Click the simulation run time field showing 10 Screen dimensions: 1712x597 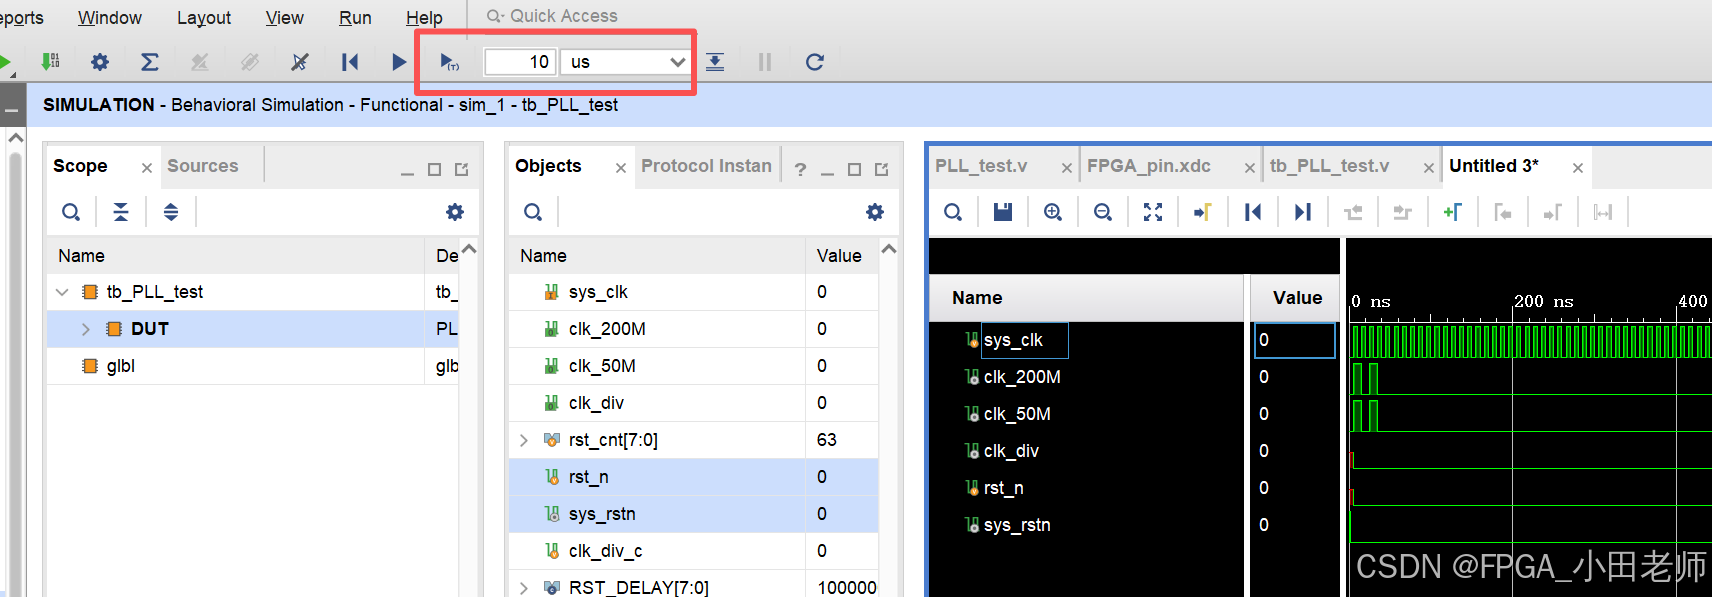pyautogui.click(x=520, y=62)
